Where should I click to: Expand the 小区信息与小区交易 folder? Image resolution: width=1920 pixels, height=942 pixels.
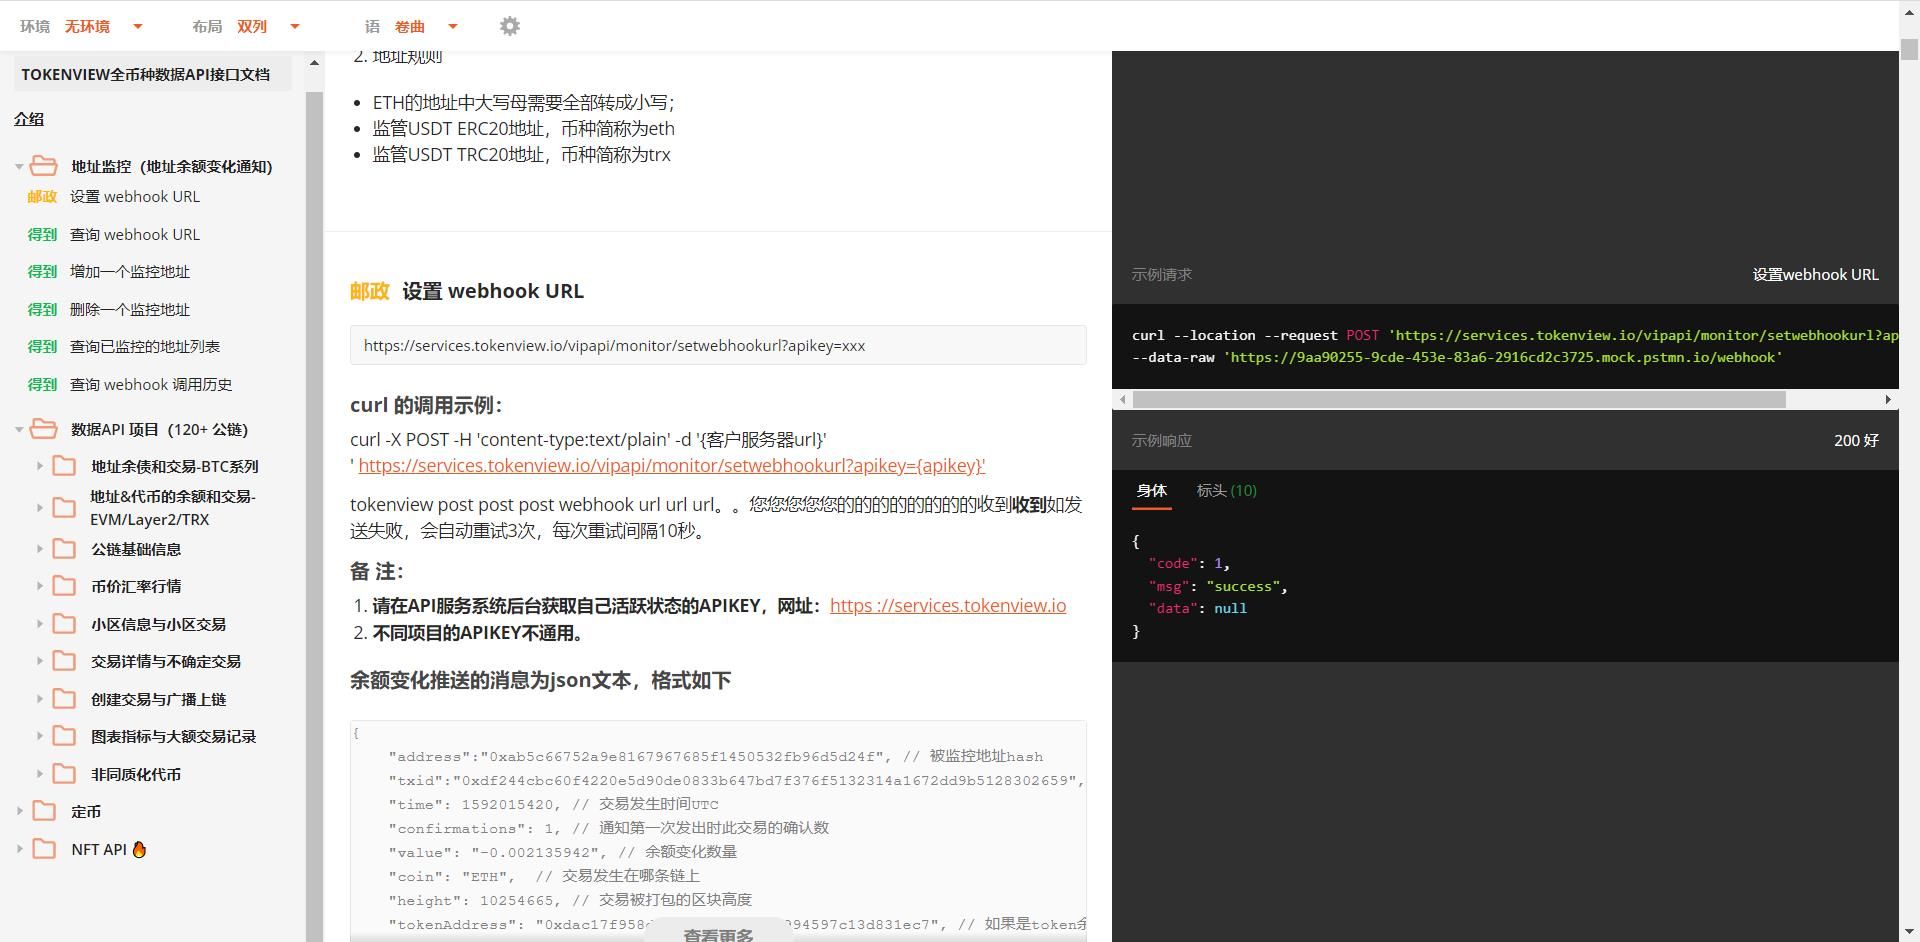point(39,624)
